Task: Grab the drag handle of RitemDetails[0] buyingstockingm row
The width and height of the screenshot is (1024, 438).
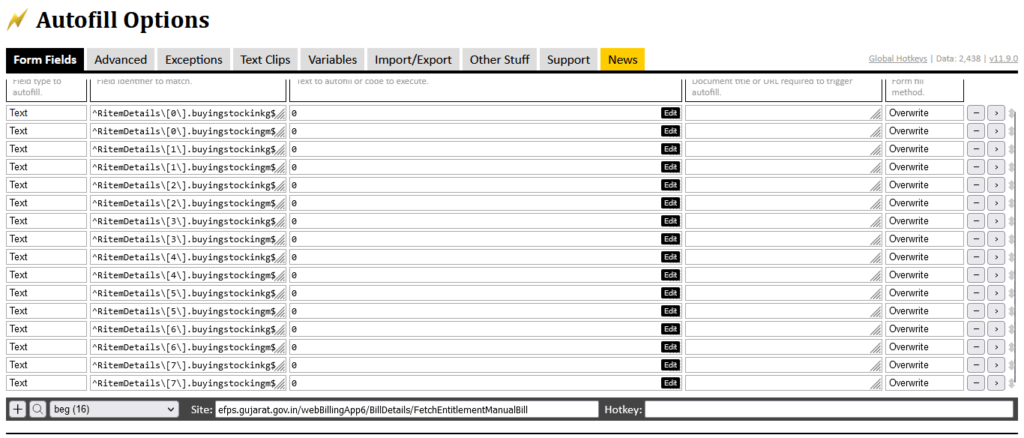Action: [x=1012, y=131]
